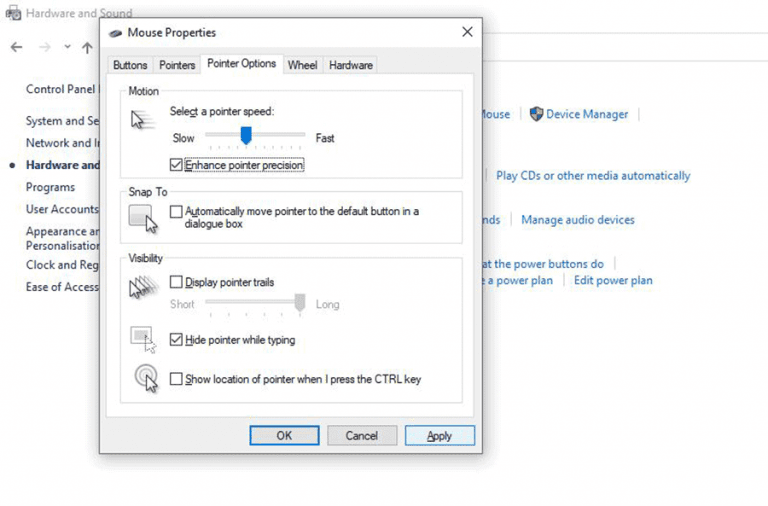768x506 pixels.
Task: Click the mouse icon in dialog title bar
Action: 116,33
